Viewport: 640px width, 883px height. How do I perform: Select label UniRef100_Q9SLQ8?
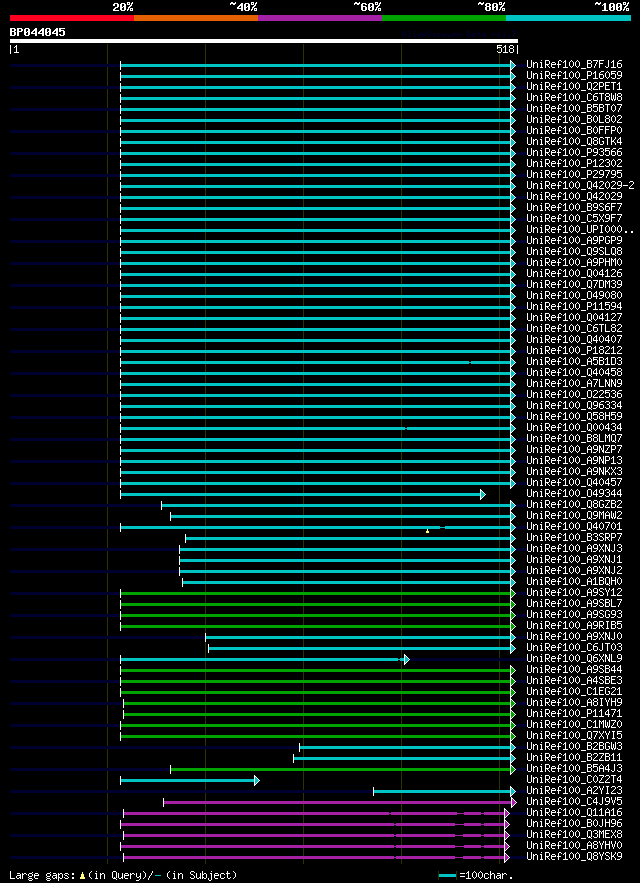[x=574, y=251]
